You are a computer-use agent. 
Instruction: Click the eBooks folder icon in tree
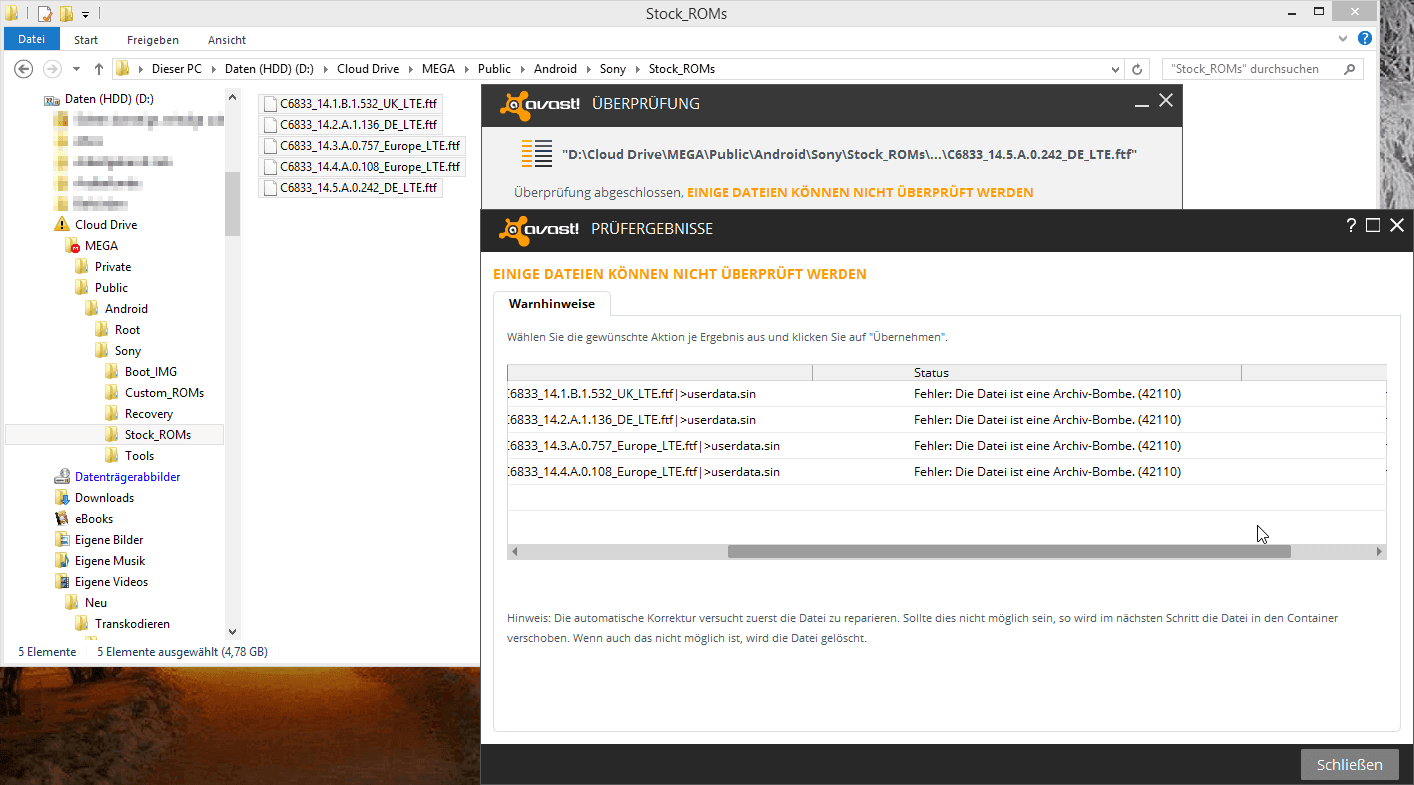[62, 519]
